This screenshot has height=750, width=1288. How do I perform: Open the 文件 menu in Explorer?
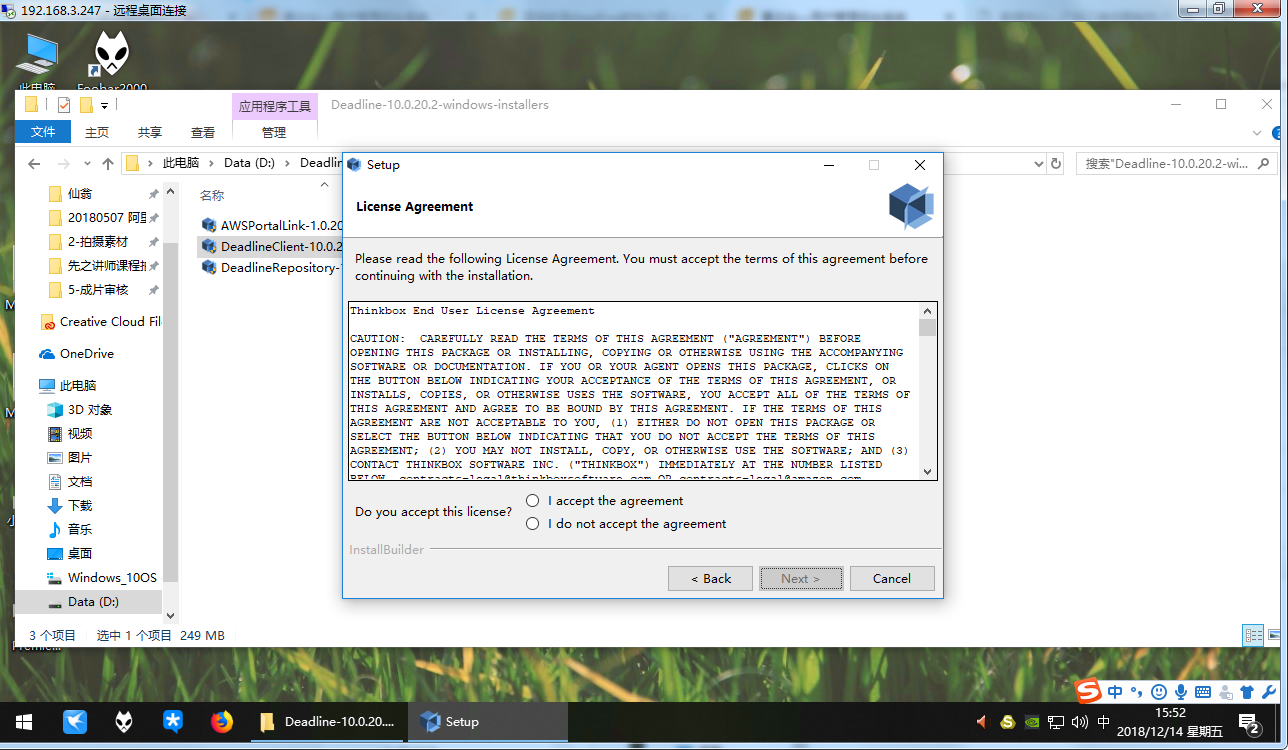click(43, 132)
